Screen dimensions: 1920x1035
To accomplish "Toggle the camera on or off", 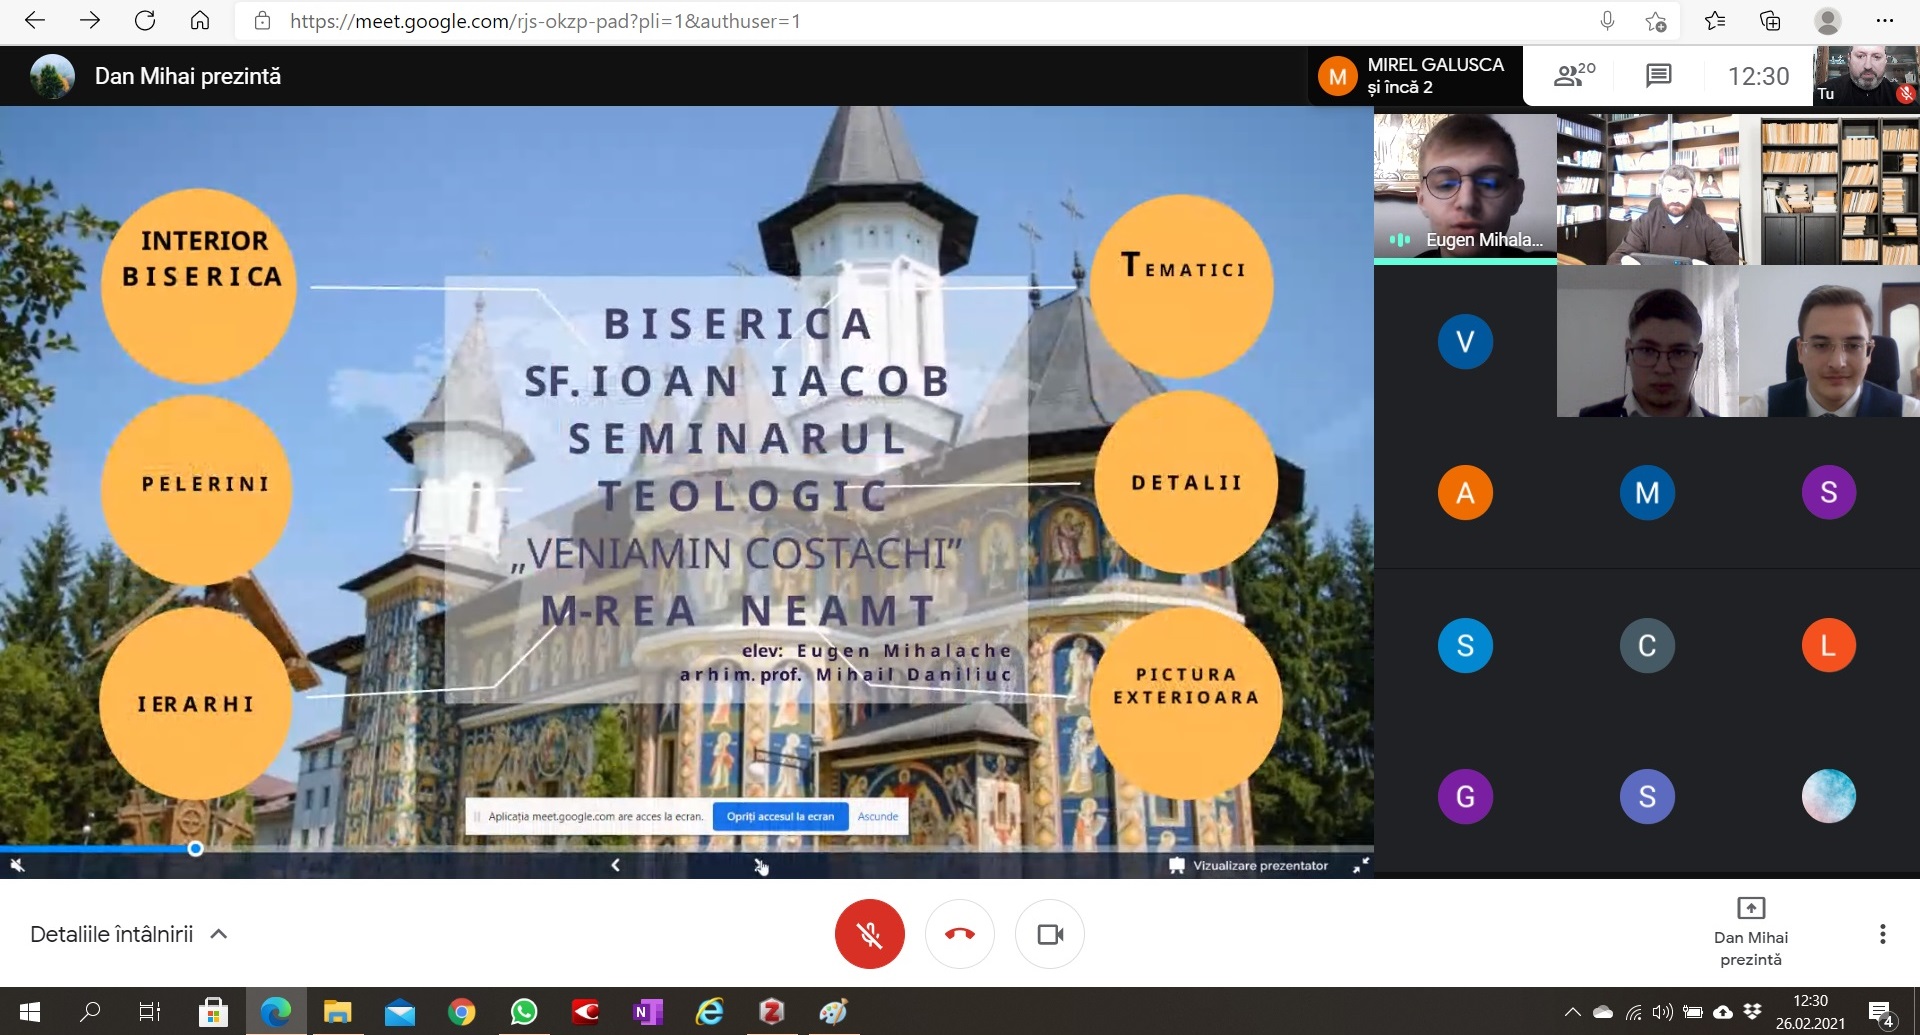I will click(1050, 934).
